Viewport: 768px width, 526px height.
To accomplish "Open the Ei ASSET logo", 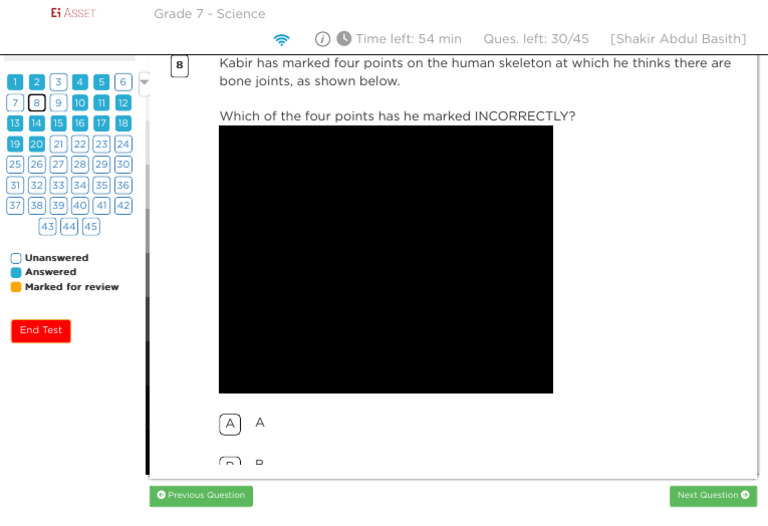I will tap(73, 13).
